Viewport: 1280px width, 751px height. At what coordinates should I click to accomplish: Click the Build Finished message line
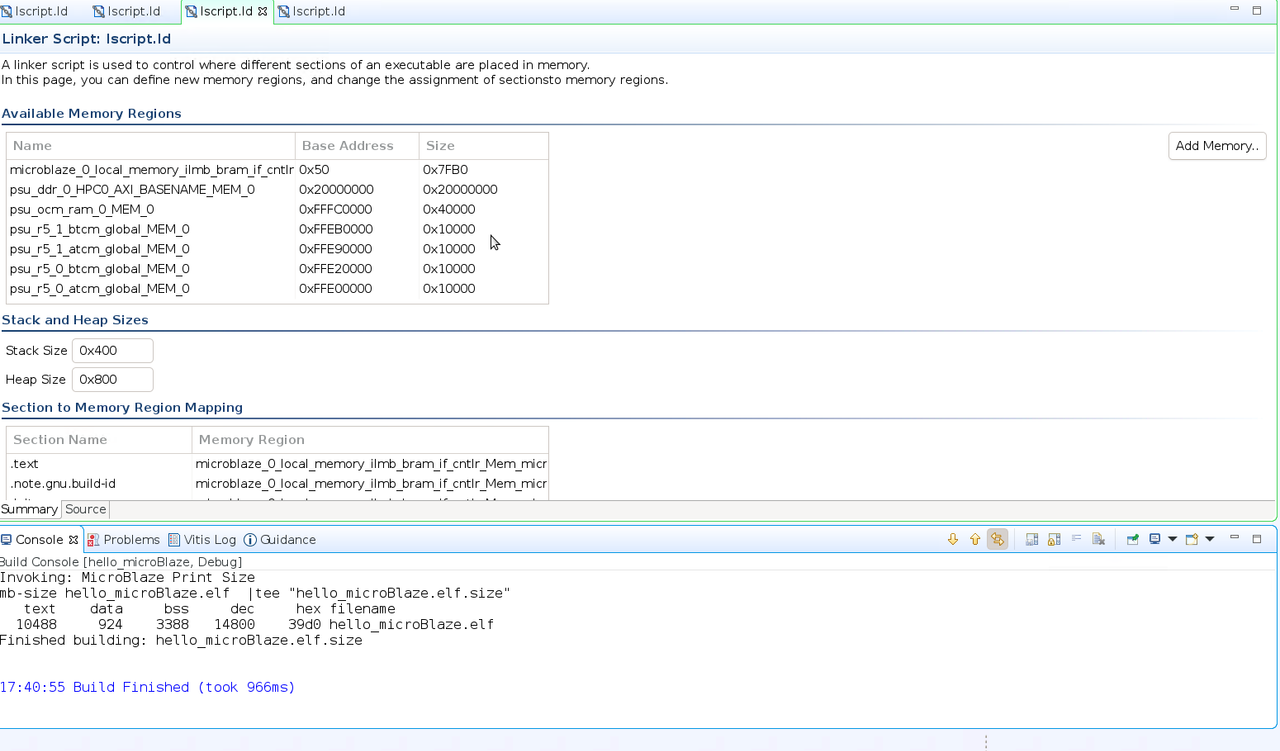(x=147, y=687)
